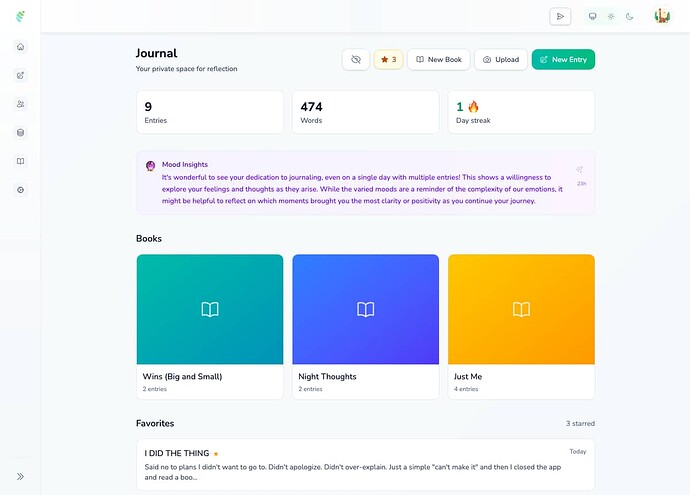This screenshot has height=495, width=690.
Task: Filter by starred favorites button
Action: click(x=388, y=60)
